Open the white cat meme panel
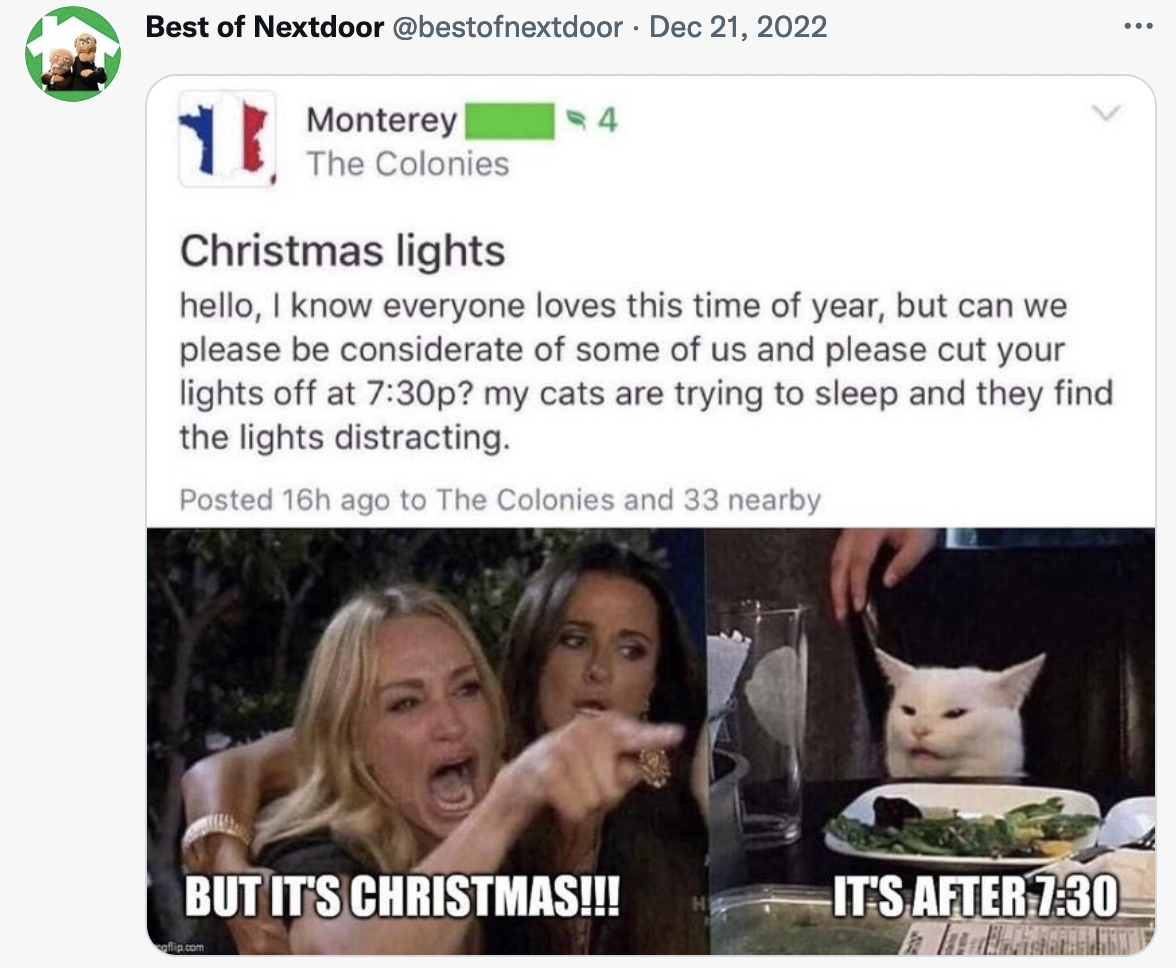Image resolution: width=1176 pixels, height=968 pixels. (931, 720)
